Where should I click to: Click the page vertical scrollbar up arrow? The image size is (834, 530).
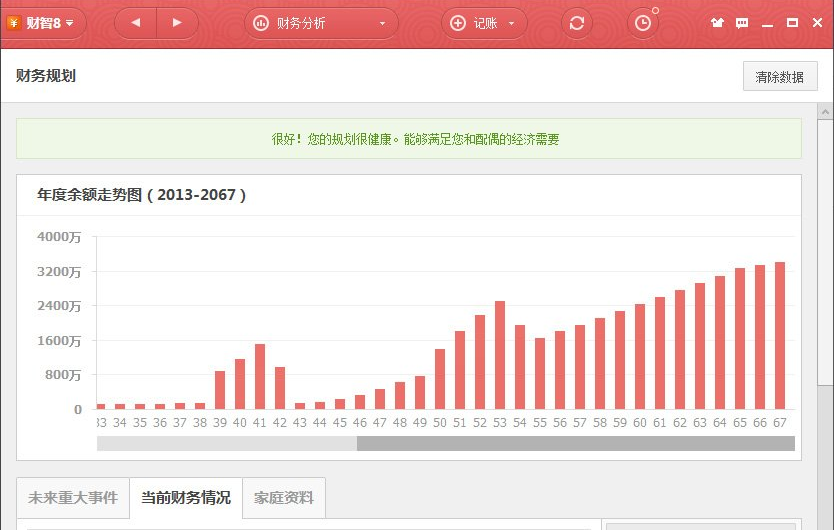(825, 112)
